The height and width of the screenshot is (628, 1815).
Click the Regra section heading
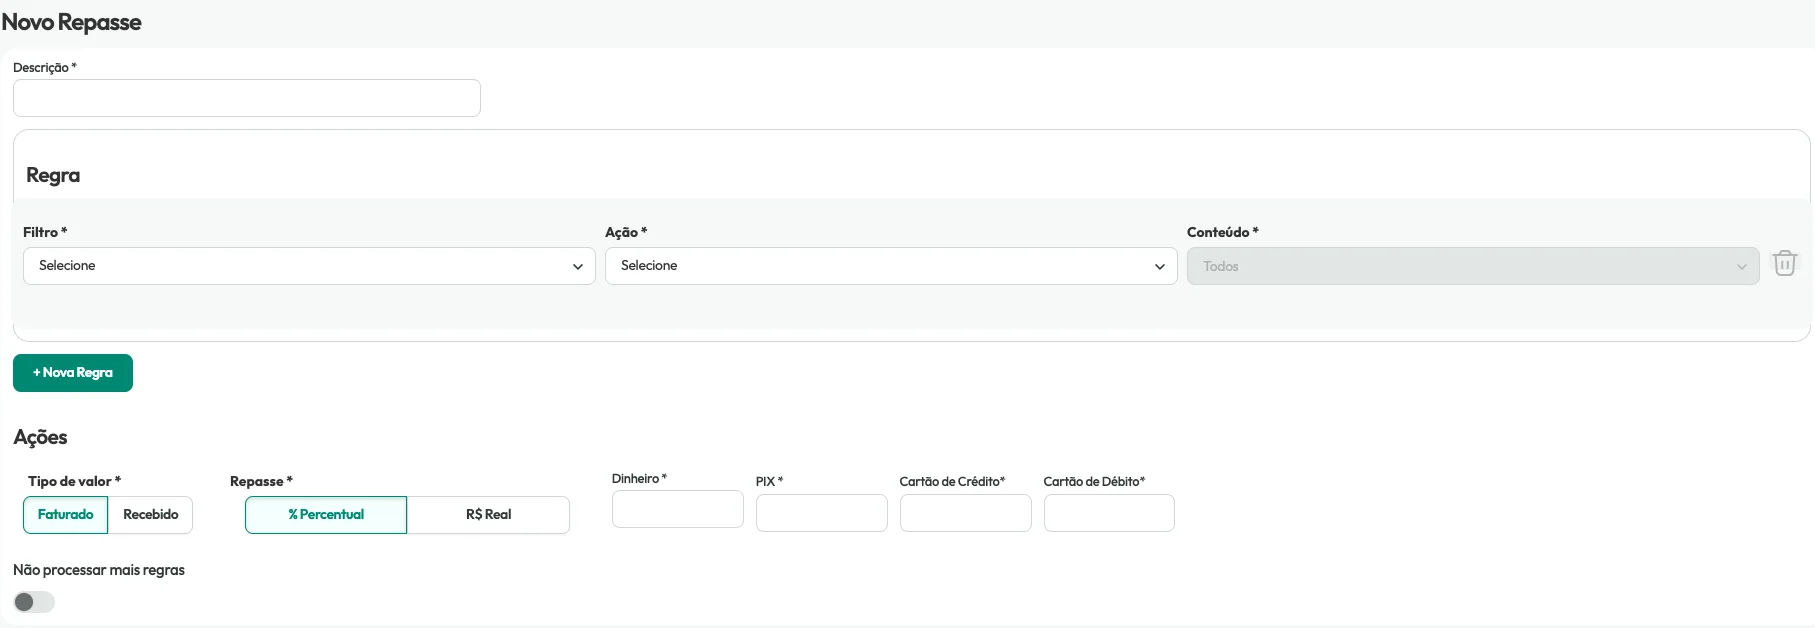pyautogui.click(x=53, y=175)
